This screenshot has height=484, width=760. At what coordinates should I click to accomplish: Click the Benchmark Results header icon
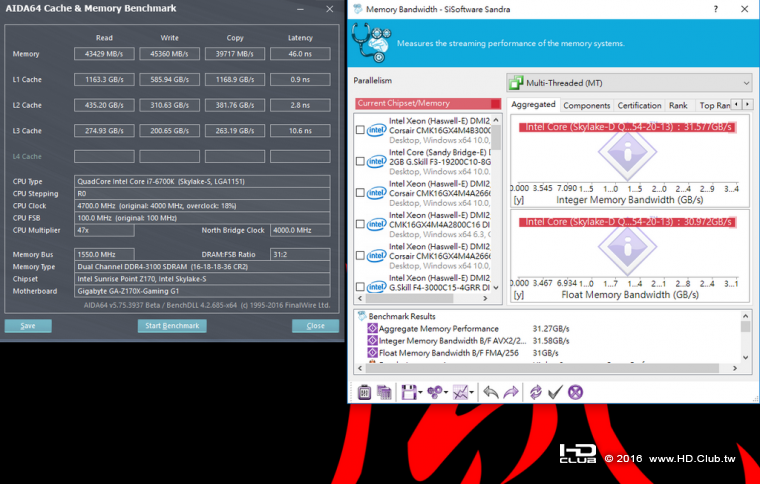click(x=362, y=316)
